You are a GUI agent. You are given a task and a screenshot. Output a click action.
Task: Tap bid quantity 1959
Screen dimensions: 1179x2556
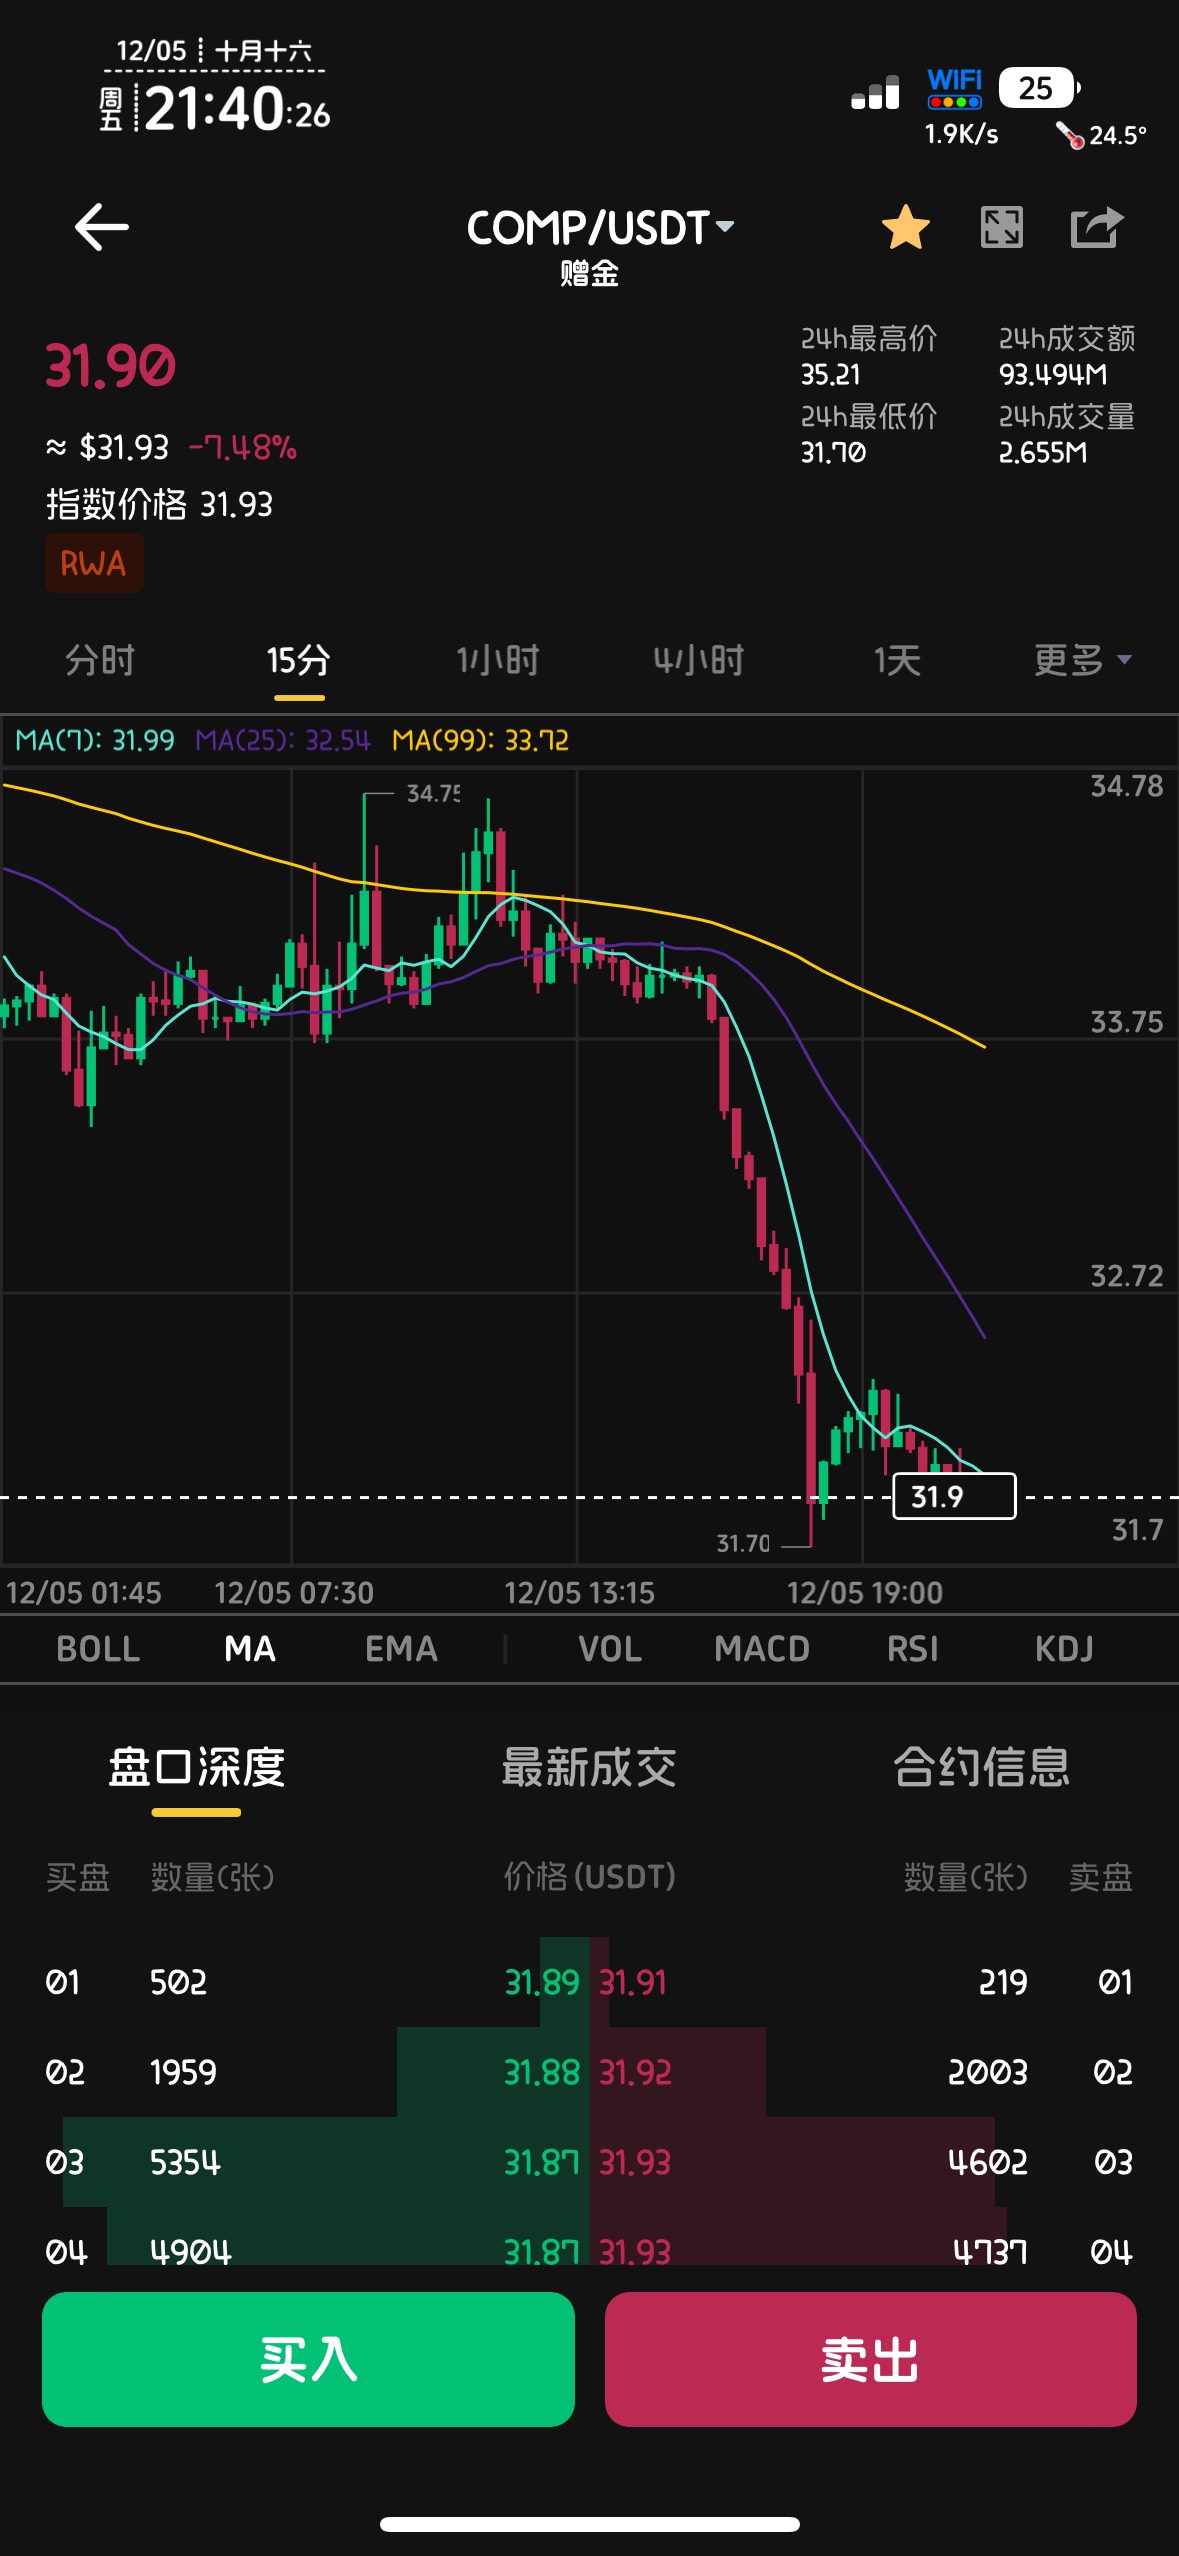coord(183,2072)
